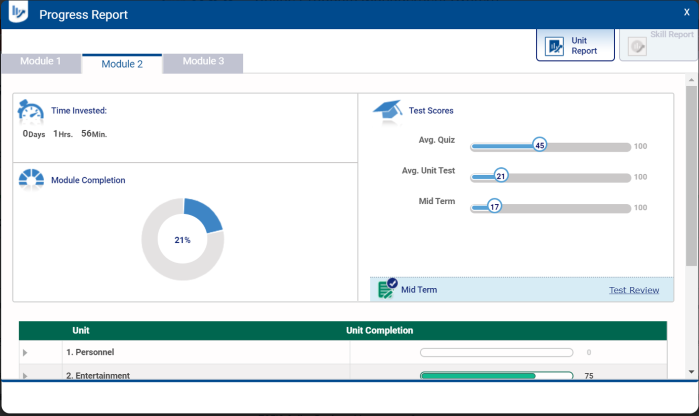Close the Progress Report dialog
The height and width of the screenshot is (416, 699).
tap(686, 12)
